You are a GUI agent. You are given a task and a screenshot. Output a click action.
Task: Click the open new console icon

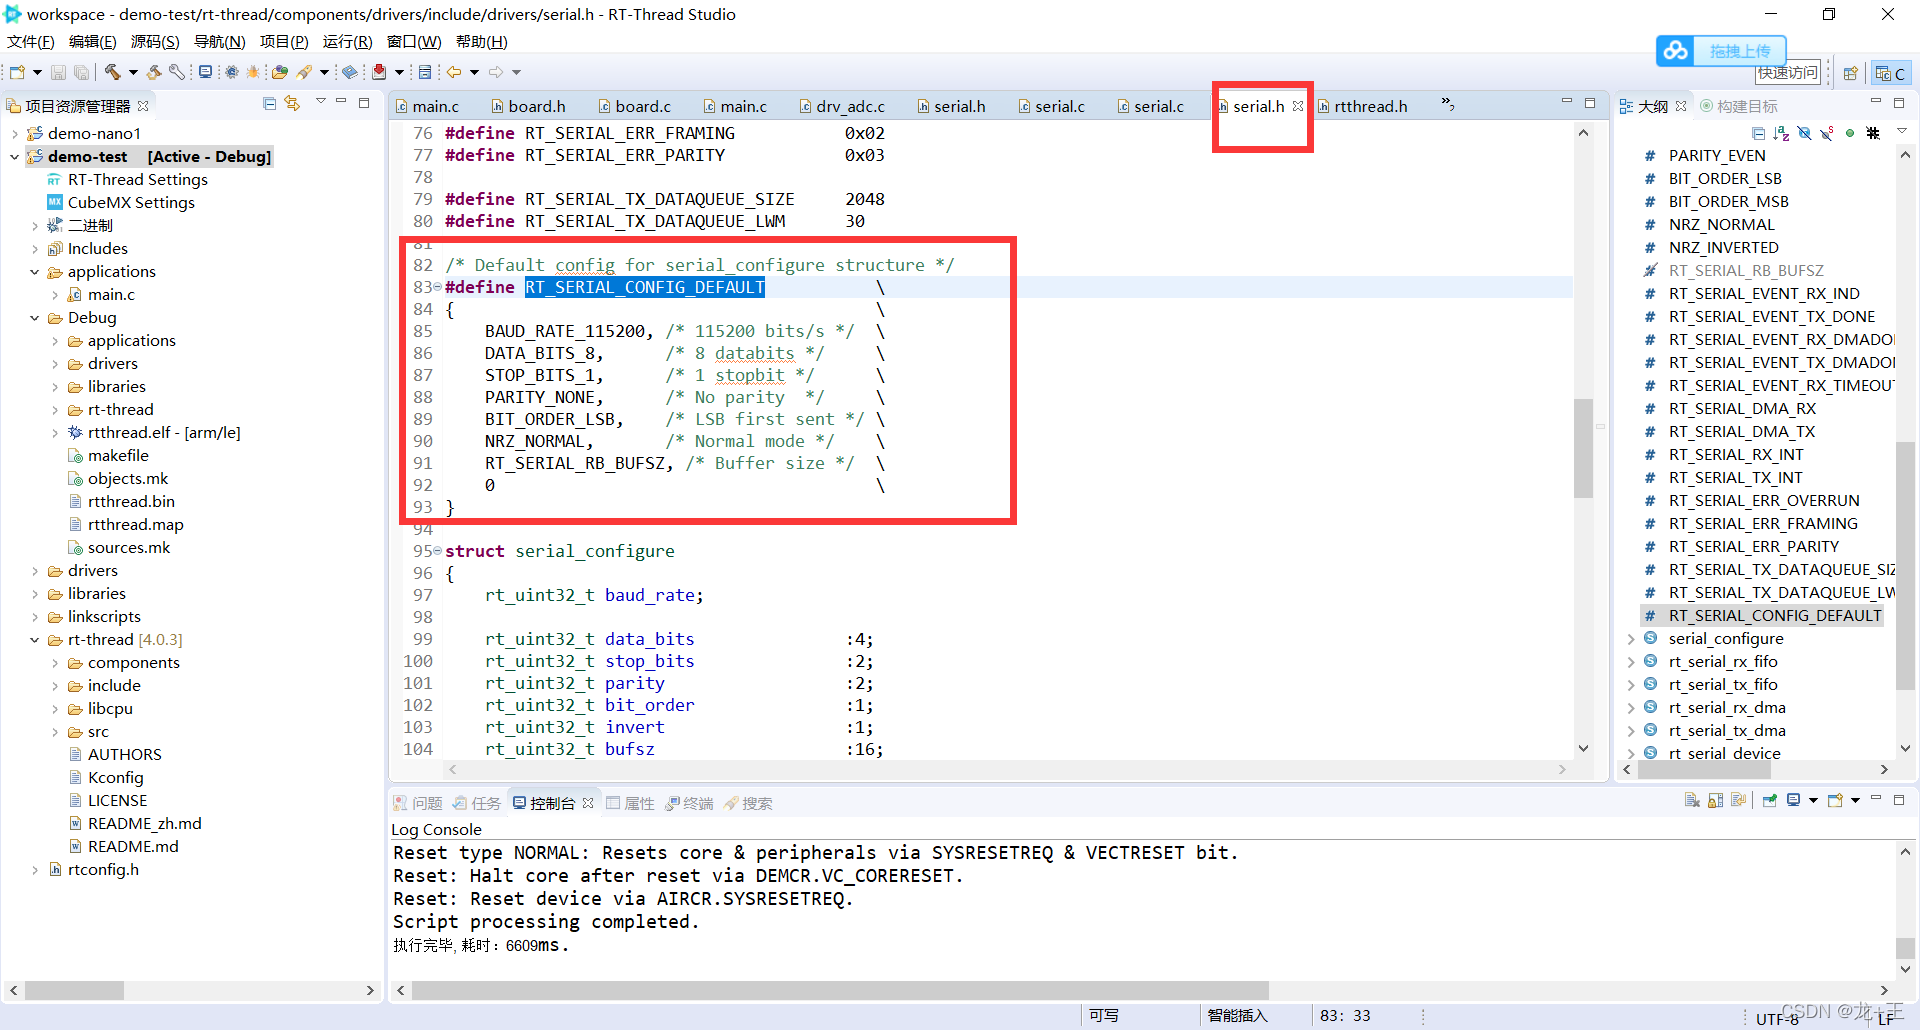[x=1835, y=800]
